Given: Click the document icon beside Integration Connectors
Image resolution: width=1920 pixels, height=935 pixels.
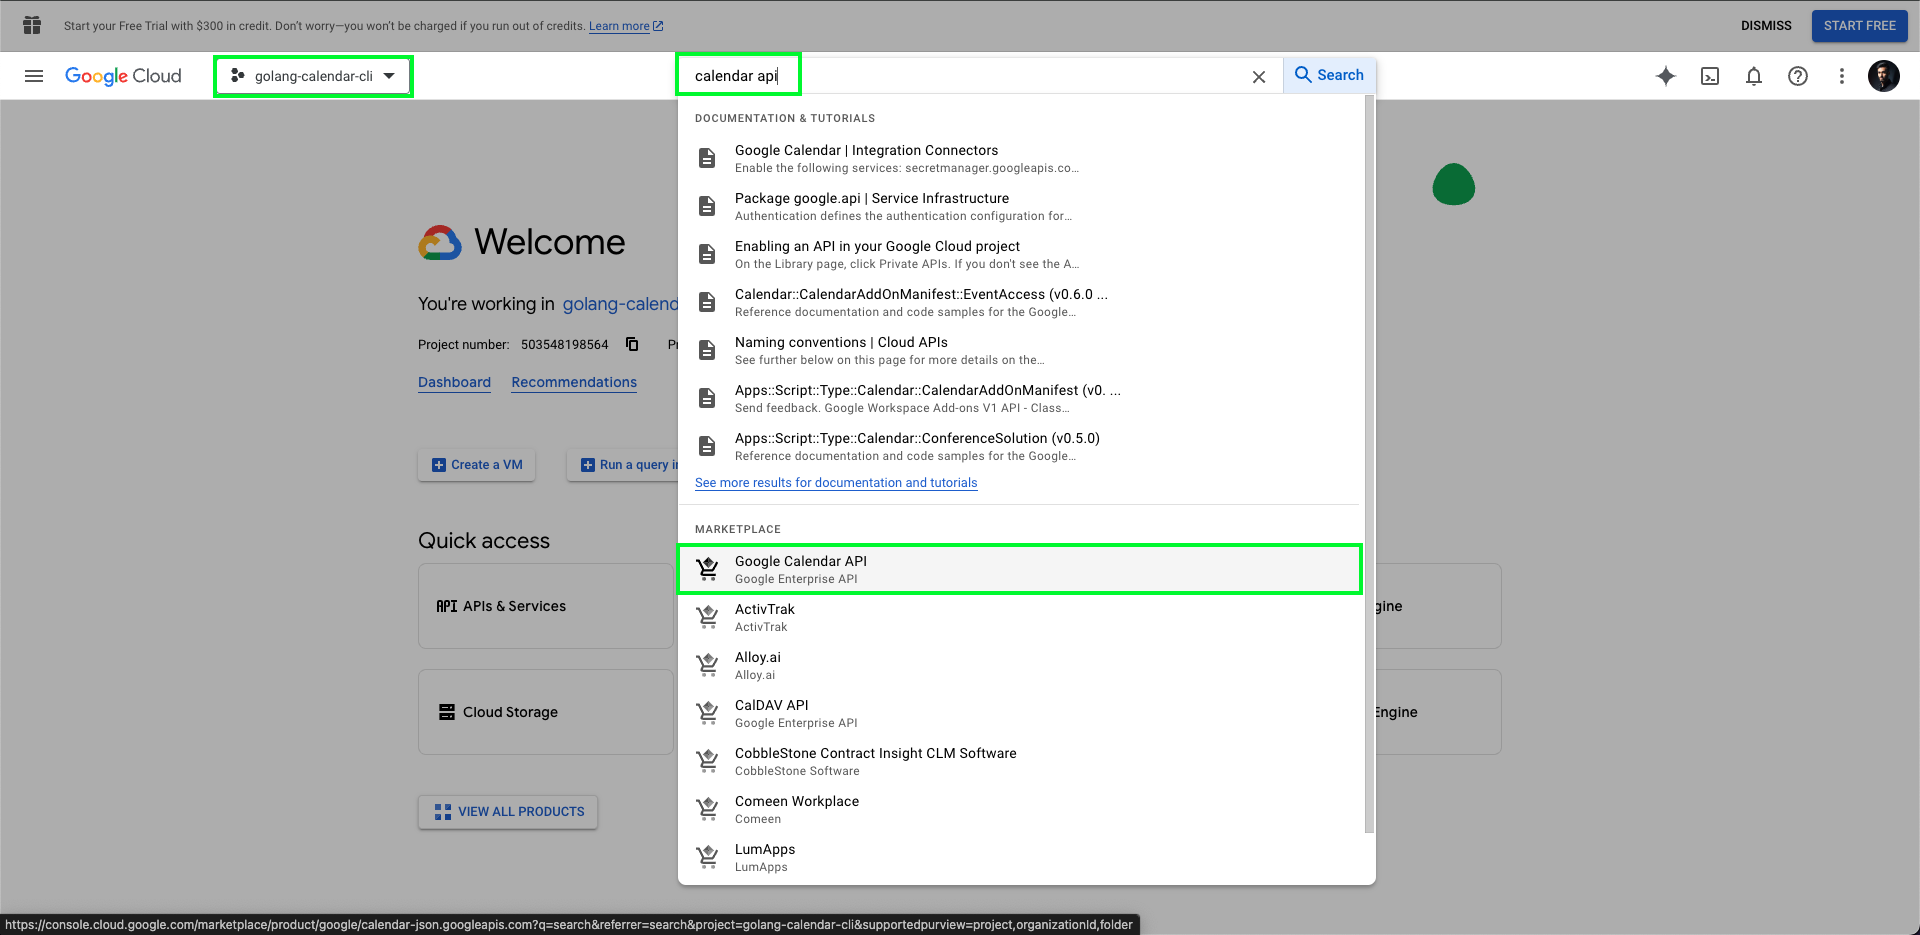Looking at the screenshot, I should pos(707,158).
